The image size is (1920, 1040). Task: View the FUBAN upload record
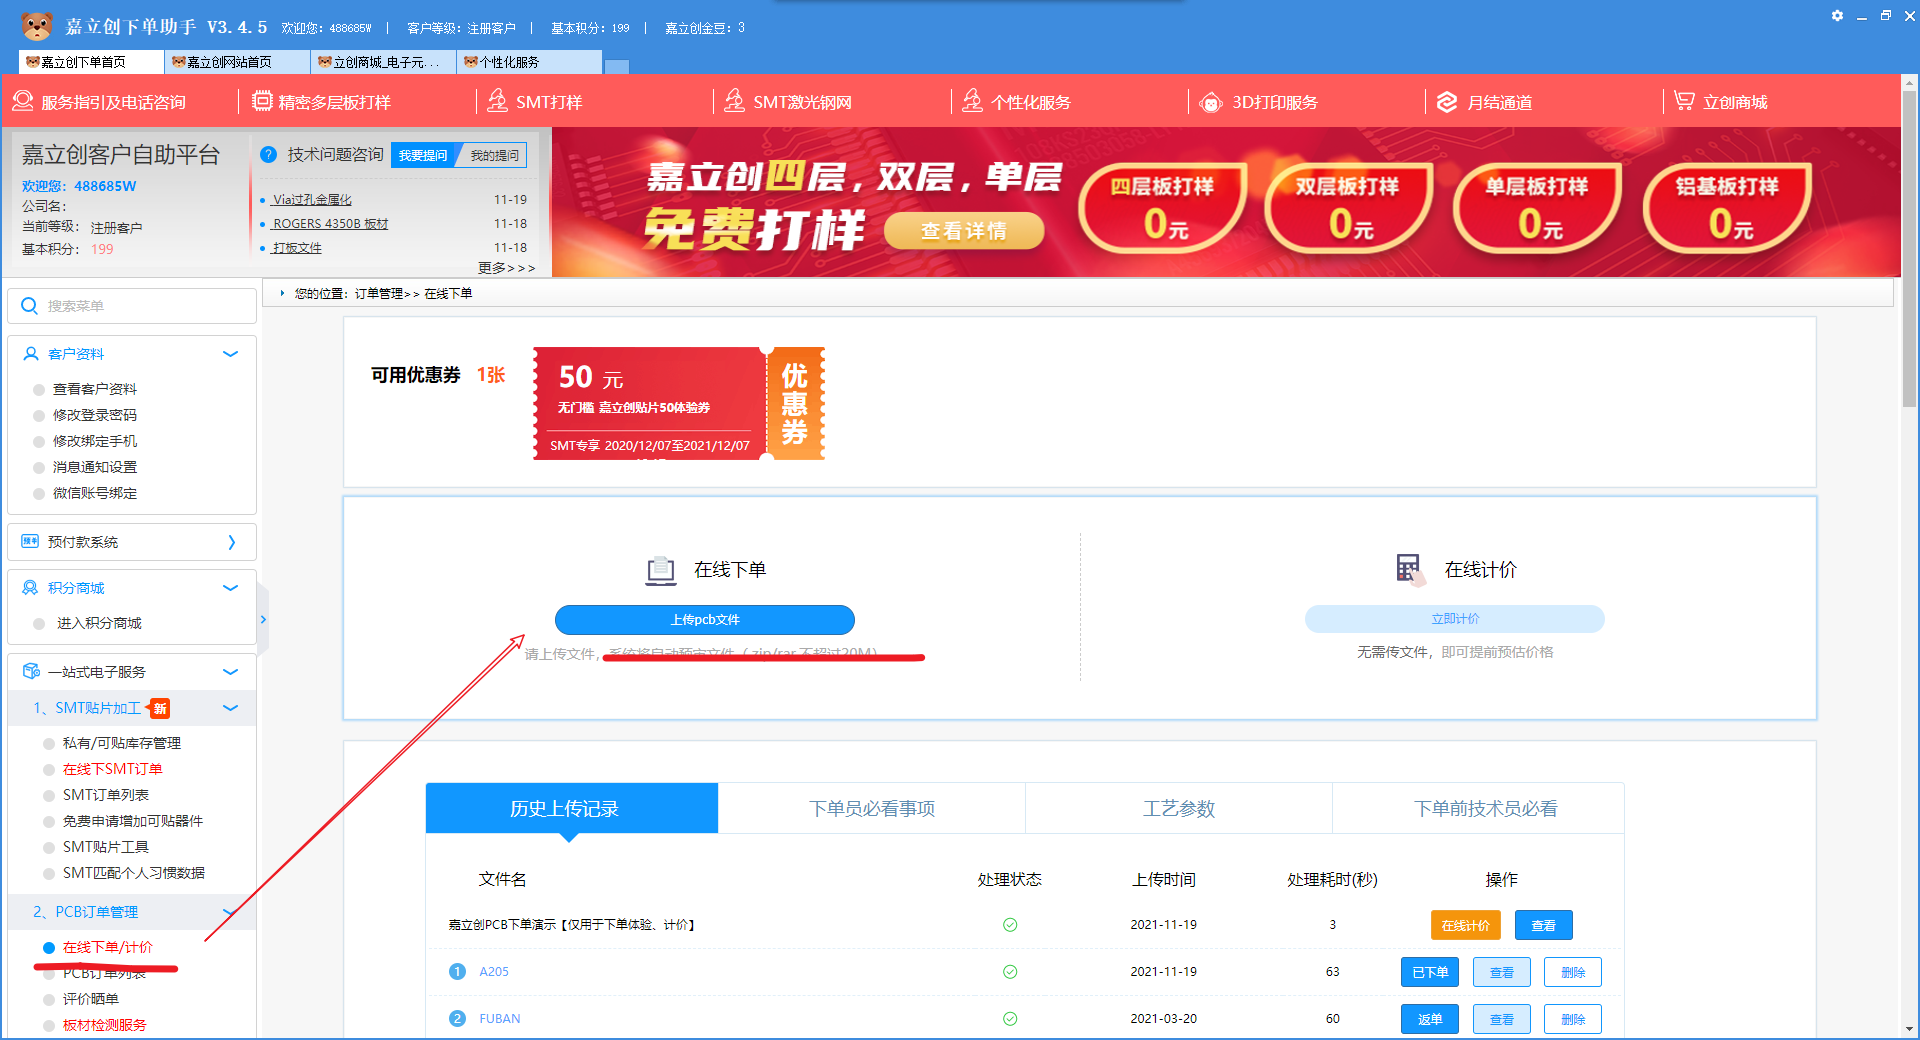(1502, 1019)
